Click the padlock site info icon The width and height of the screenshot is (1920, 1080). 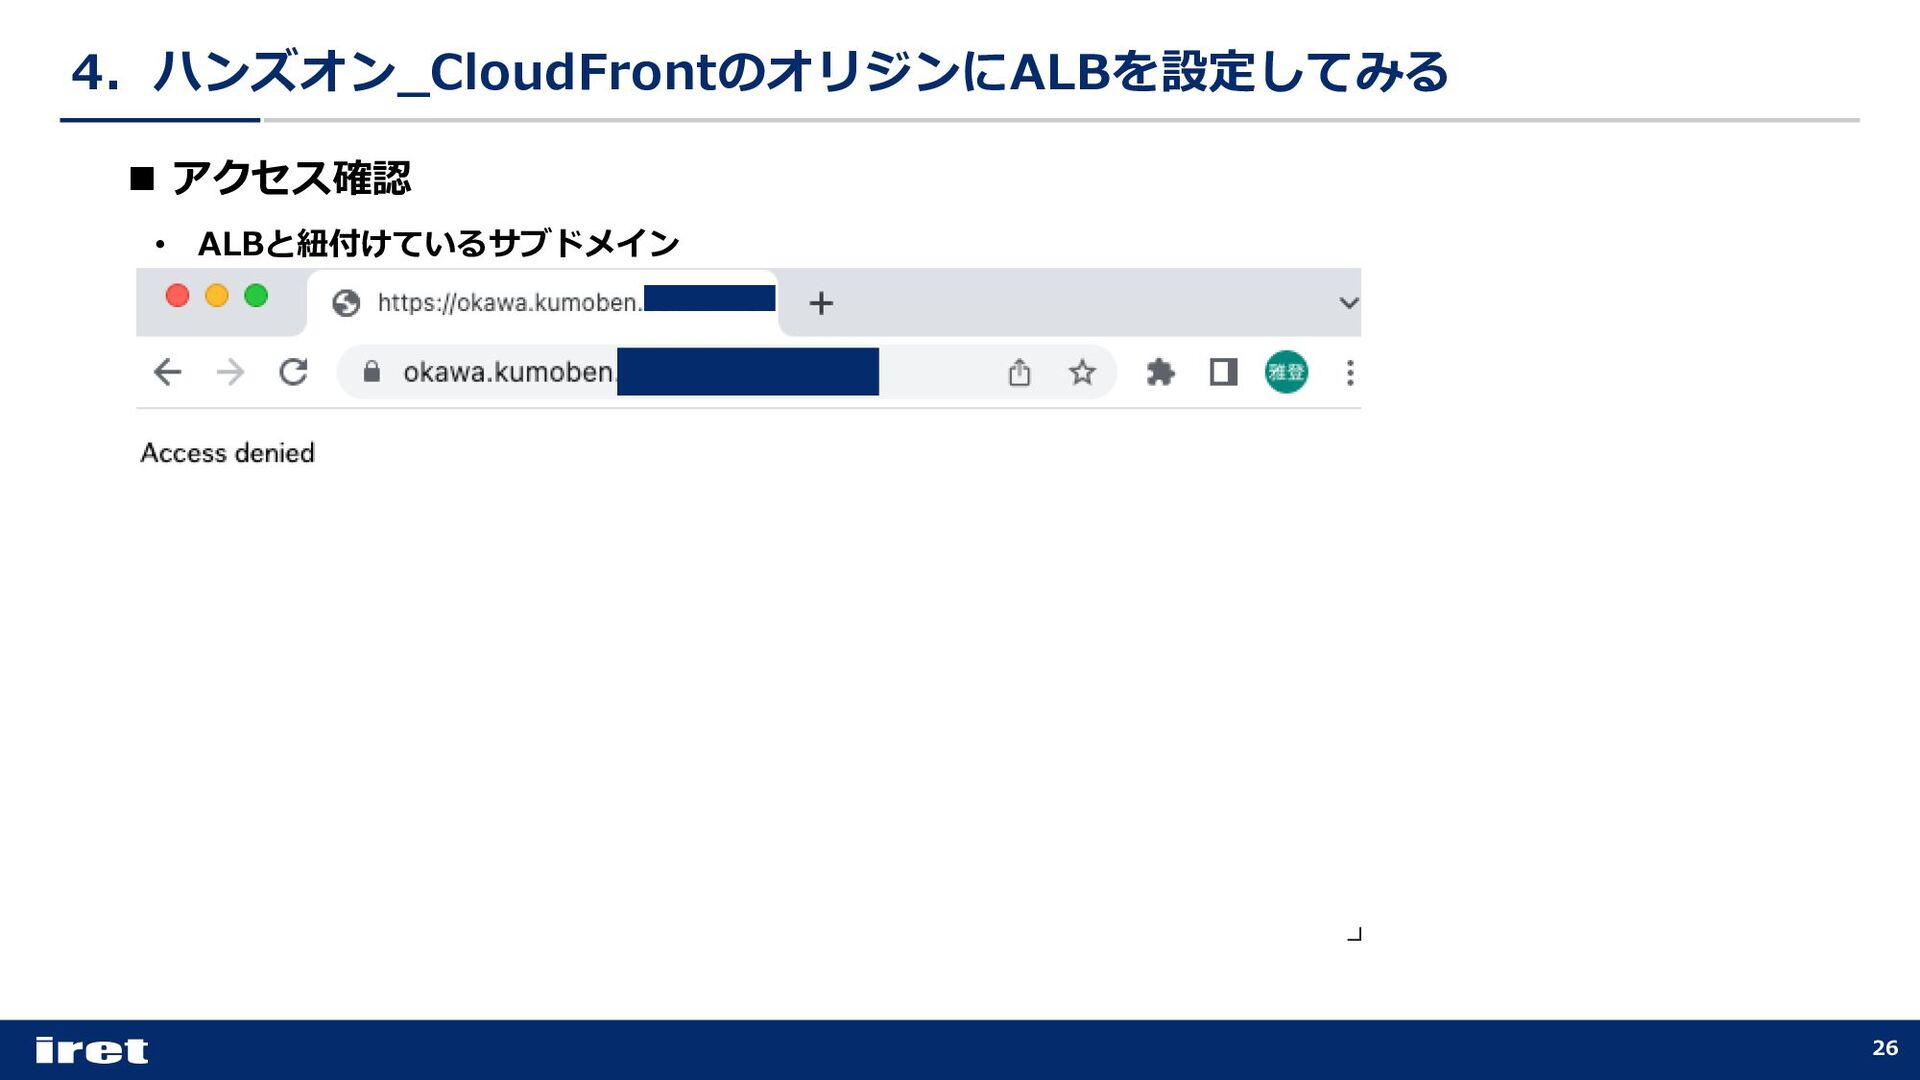[372, 372]
